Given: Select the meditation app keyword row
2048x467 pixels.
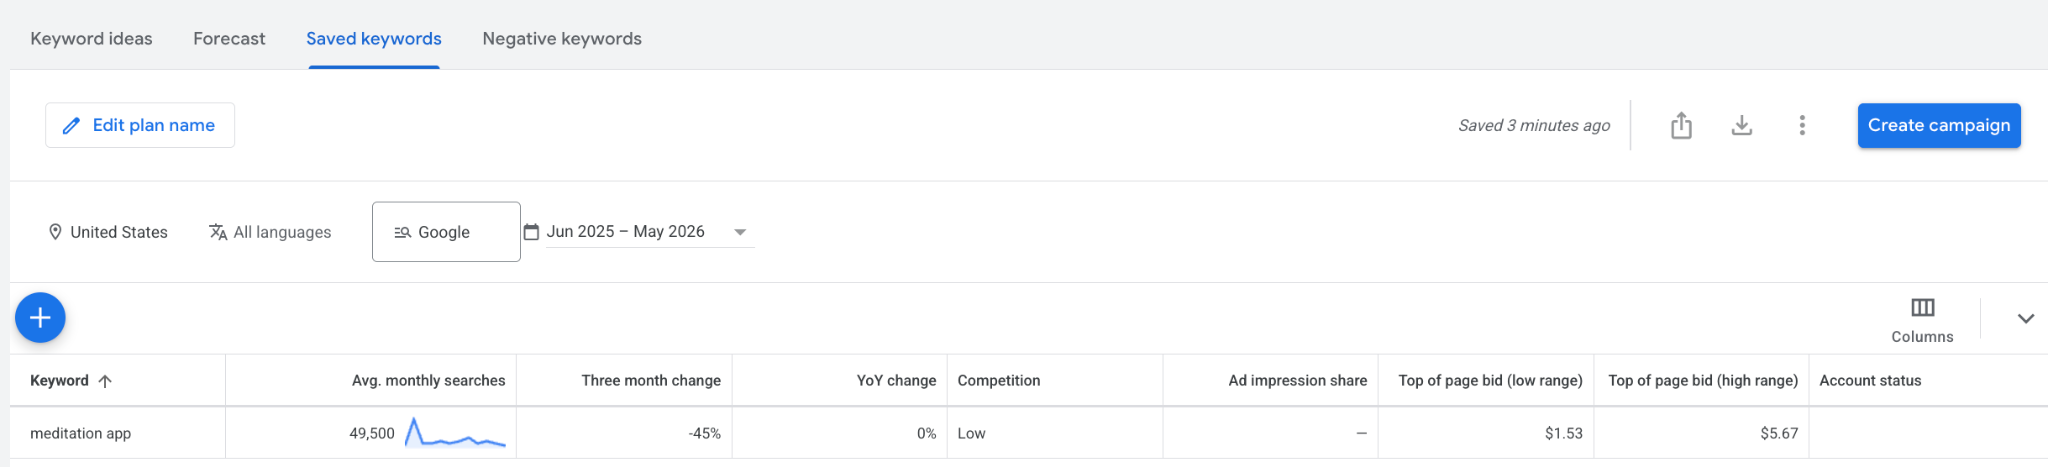Looking at the screenshot, I should click(1029, 433).
